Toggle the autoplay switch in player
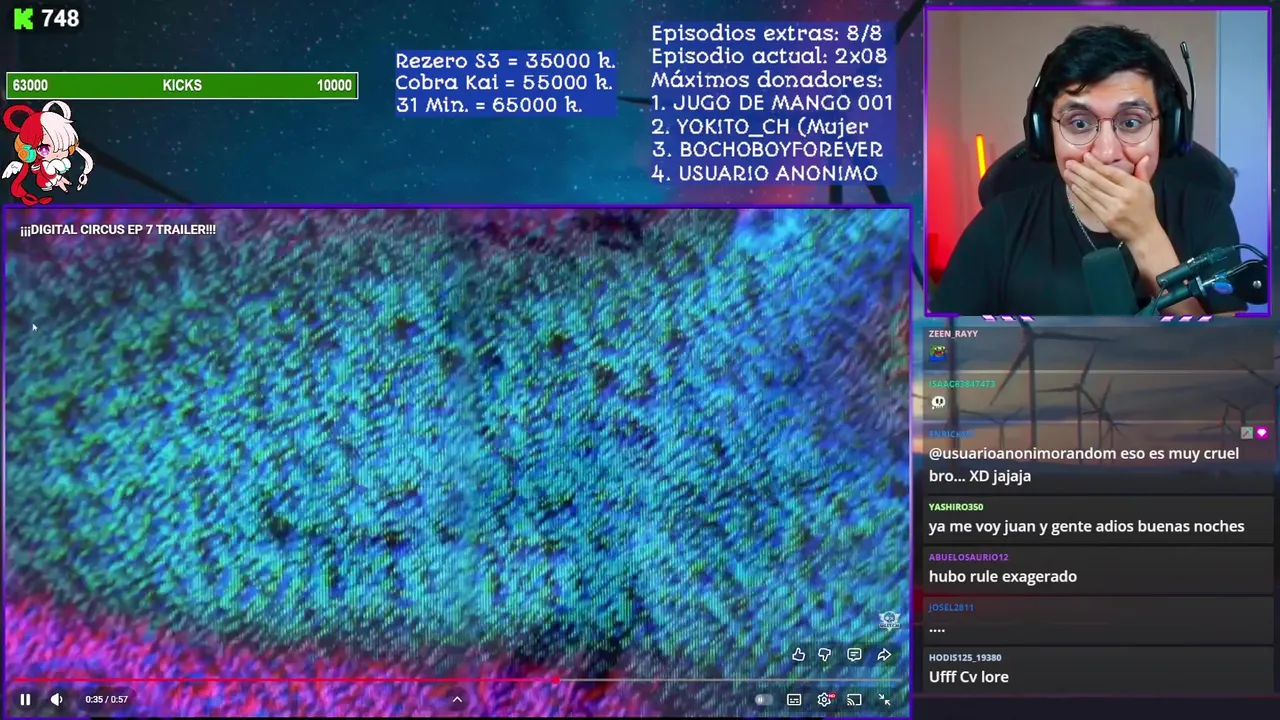Image resolution: width=1280 pixels, height=720 pixels. [763, 700]
